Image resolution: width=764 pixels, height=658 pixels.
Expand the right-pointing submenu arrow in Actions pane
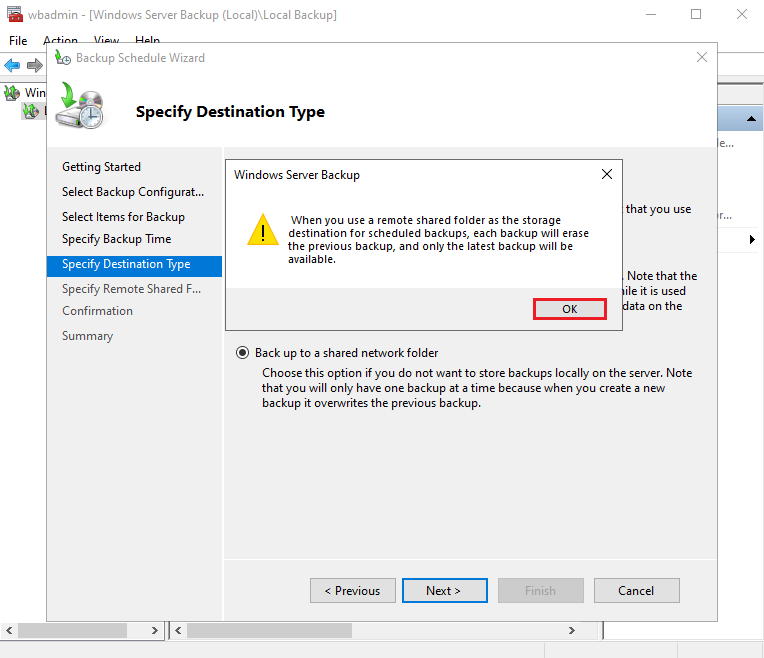752,240
